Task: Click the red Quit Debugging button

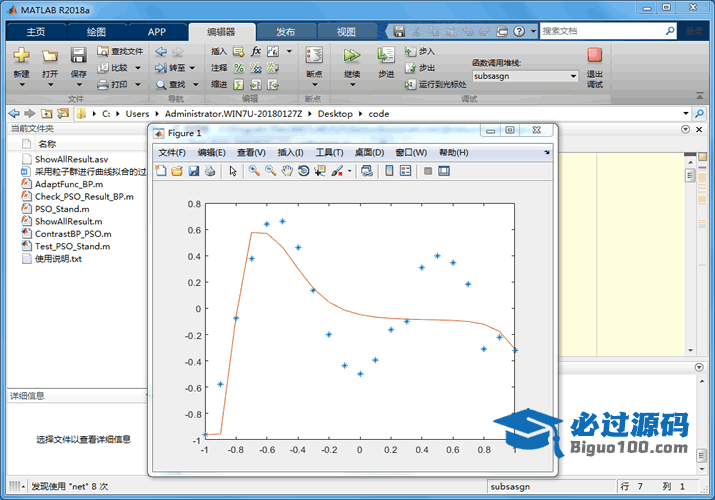Action: (x=595, y=55)
